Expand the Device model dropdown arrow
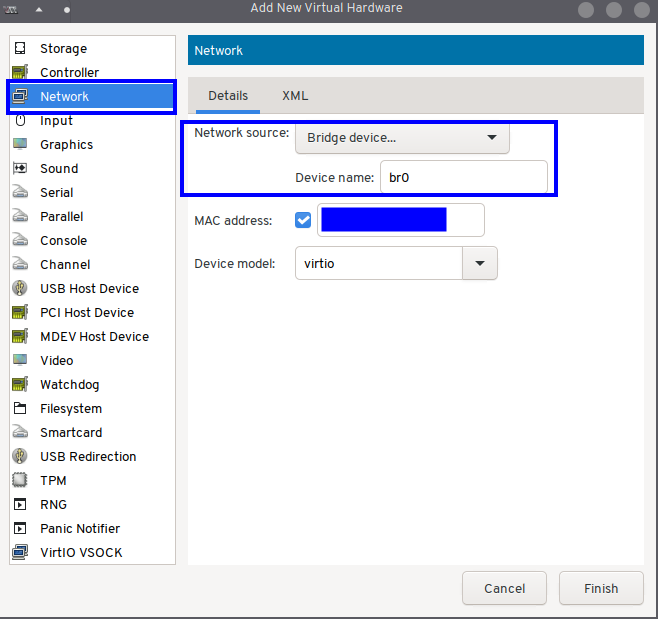This screenshot has width=658, height=619. (x=480, y=264)
